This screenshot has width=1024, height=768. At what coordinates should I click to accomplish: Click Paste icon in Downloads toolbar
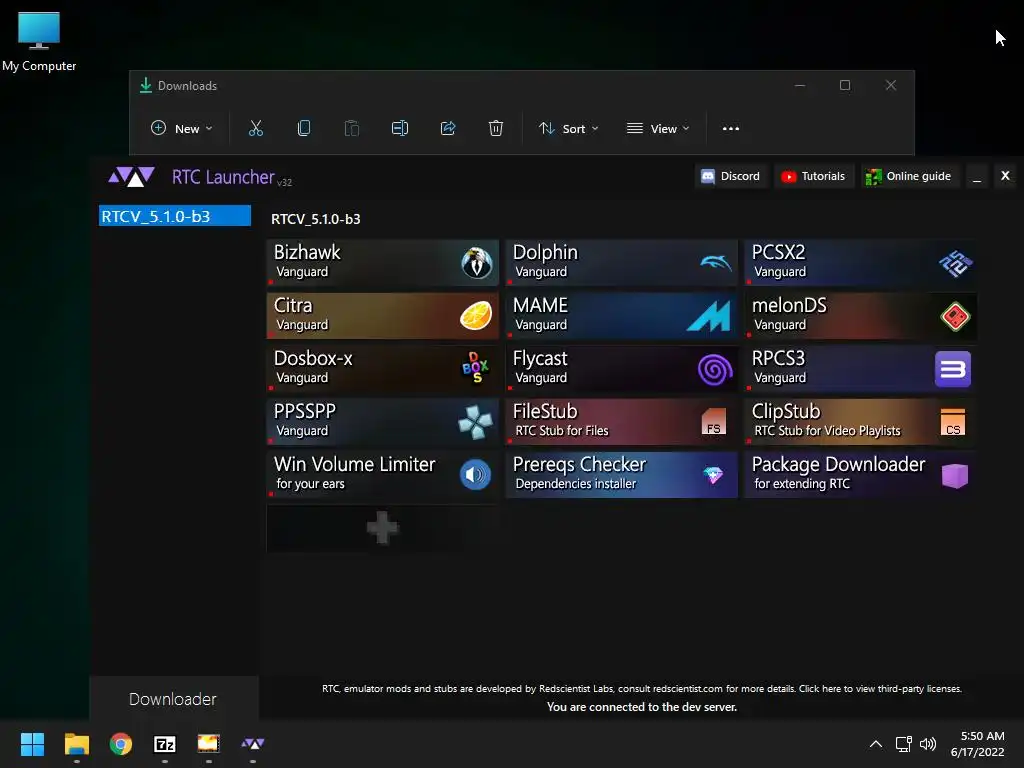point(351,129)
